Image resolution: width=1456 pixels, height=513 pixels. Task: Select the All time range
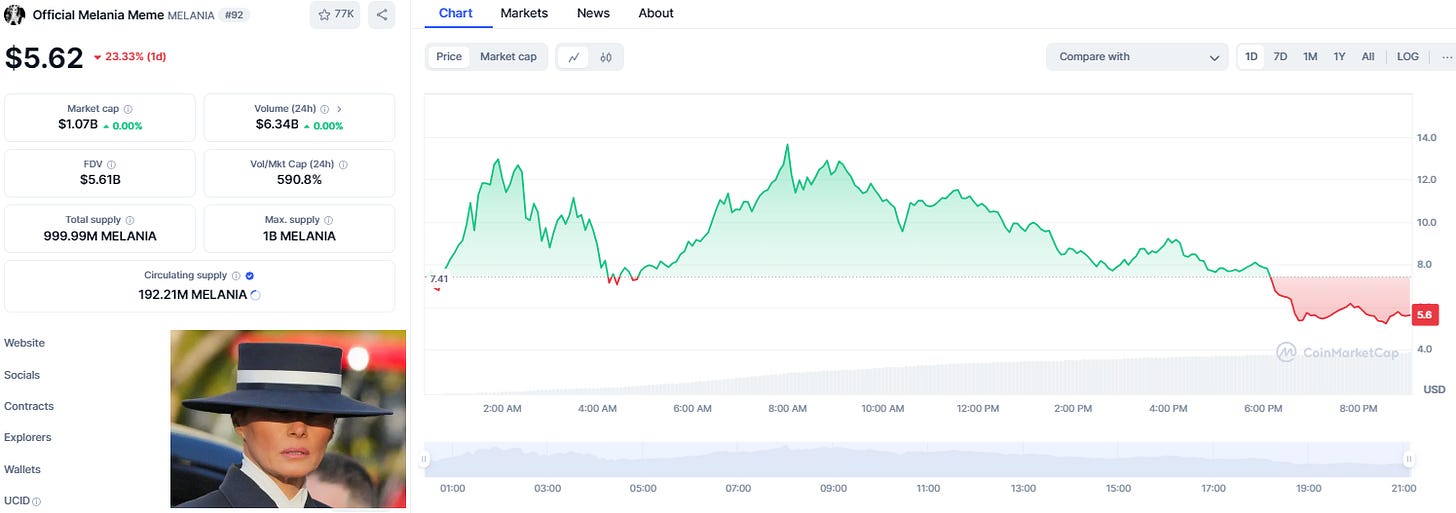[x=1368, y=57]
